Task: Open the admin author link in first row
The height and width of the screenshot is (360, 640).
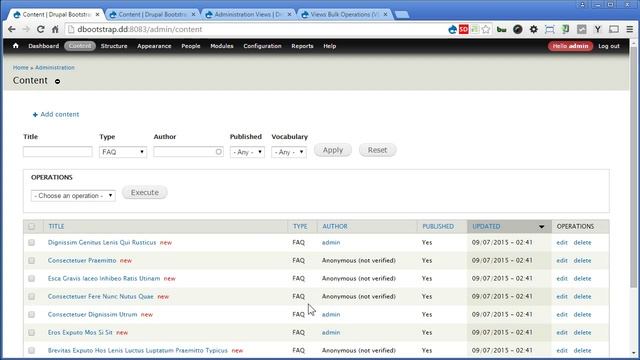Action: [x=331, y=242]
